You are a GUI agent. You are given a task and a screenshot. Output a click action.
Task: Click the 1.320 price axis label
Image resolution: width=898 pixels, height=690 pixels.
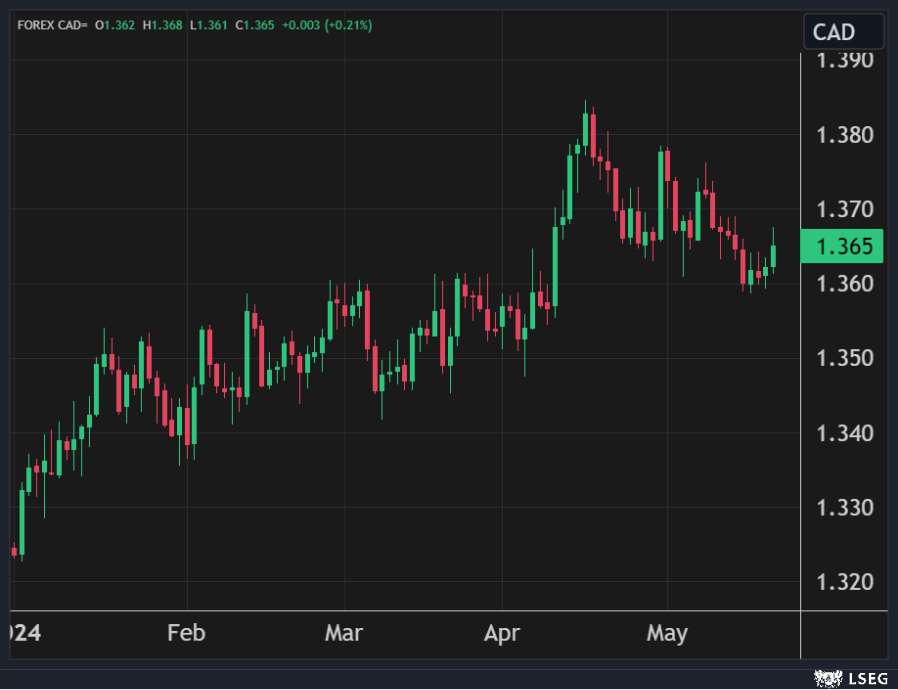point(845,582)
